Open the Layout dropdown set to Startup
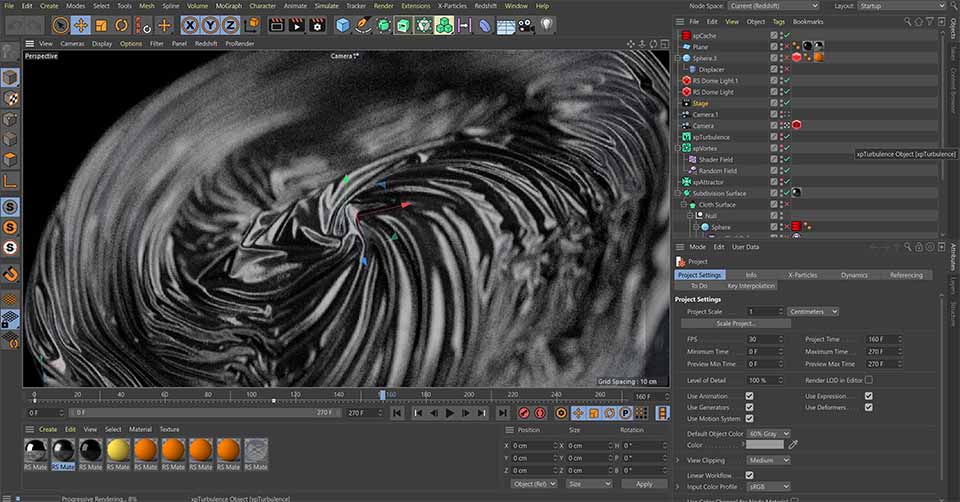Viewport: 960px width, 502px height. tap(902, 6)
